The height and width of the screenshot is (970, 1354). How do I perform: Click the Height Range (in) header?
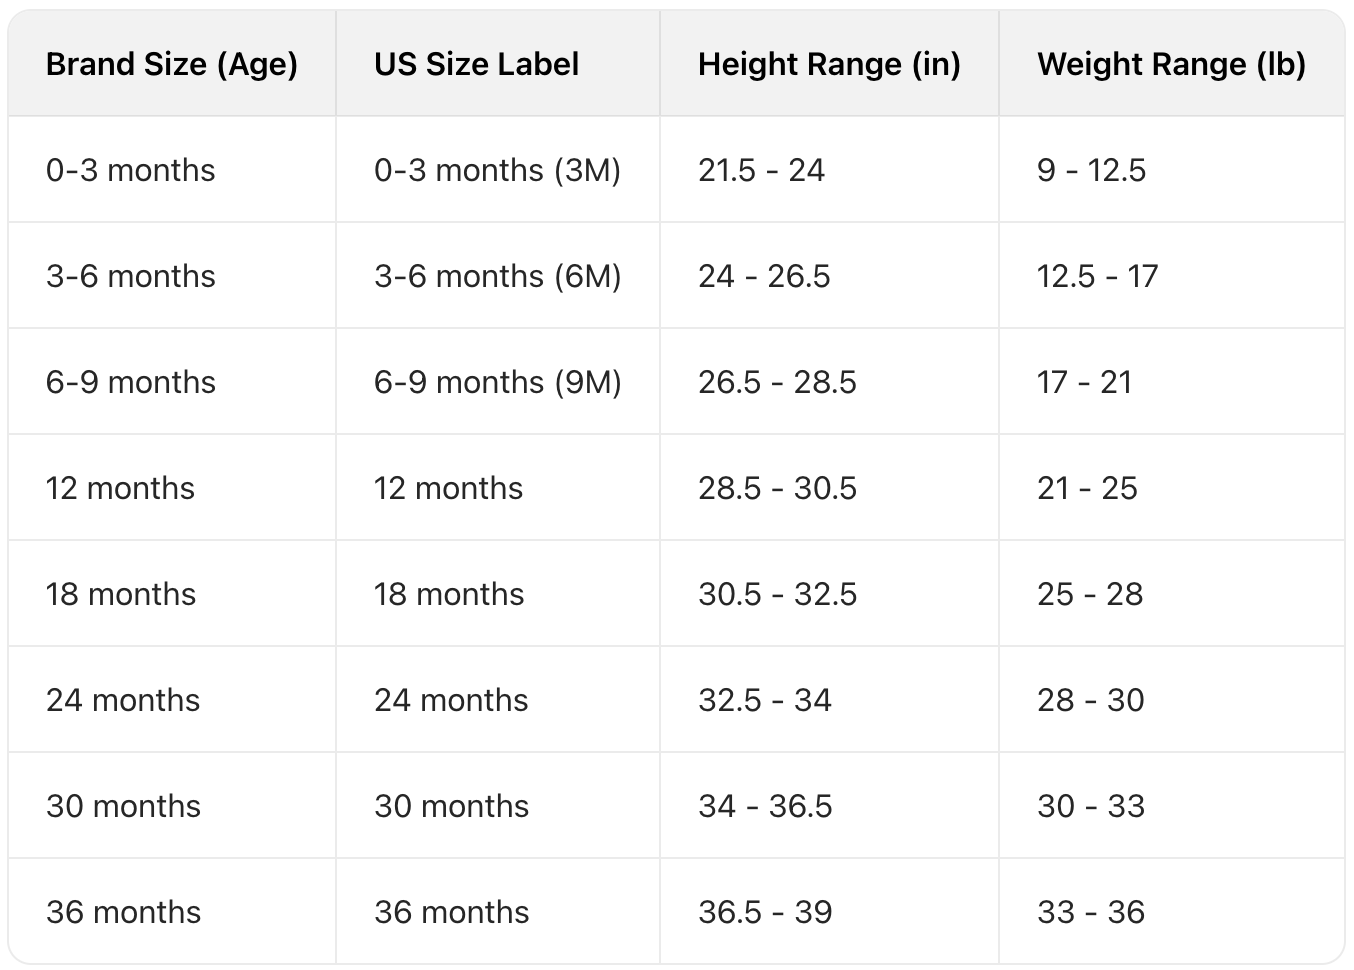tap(829, 65)
